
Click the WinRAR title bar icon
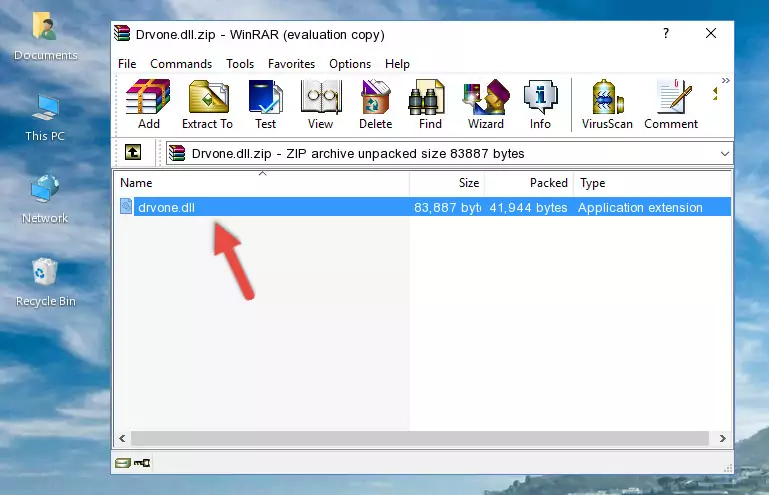pyautogui.click(x=122, y=33)
